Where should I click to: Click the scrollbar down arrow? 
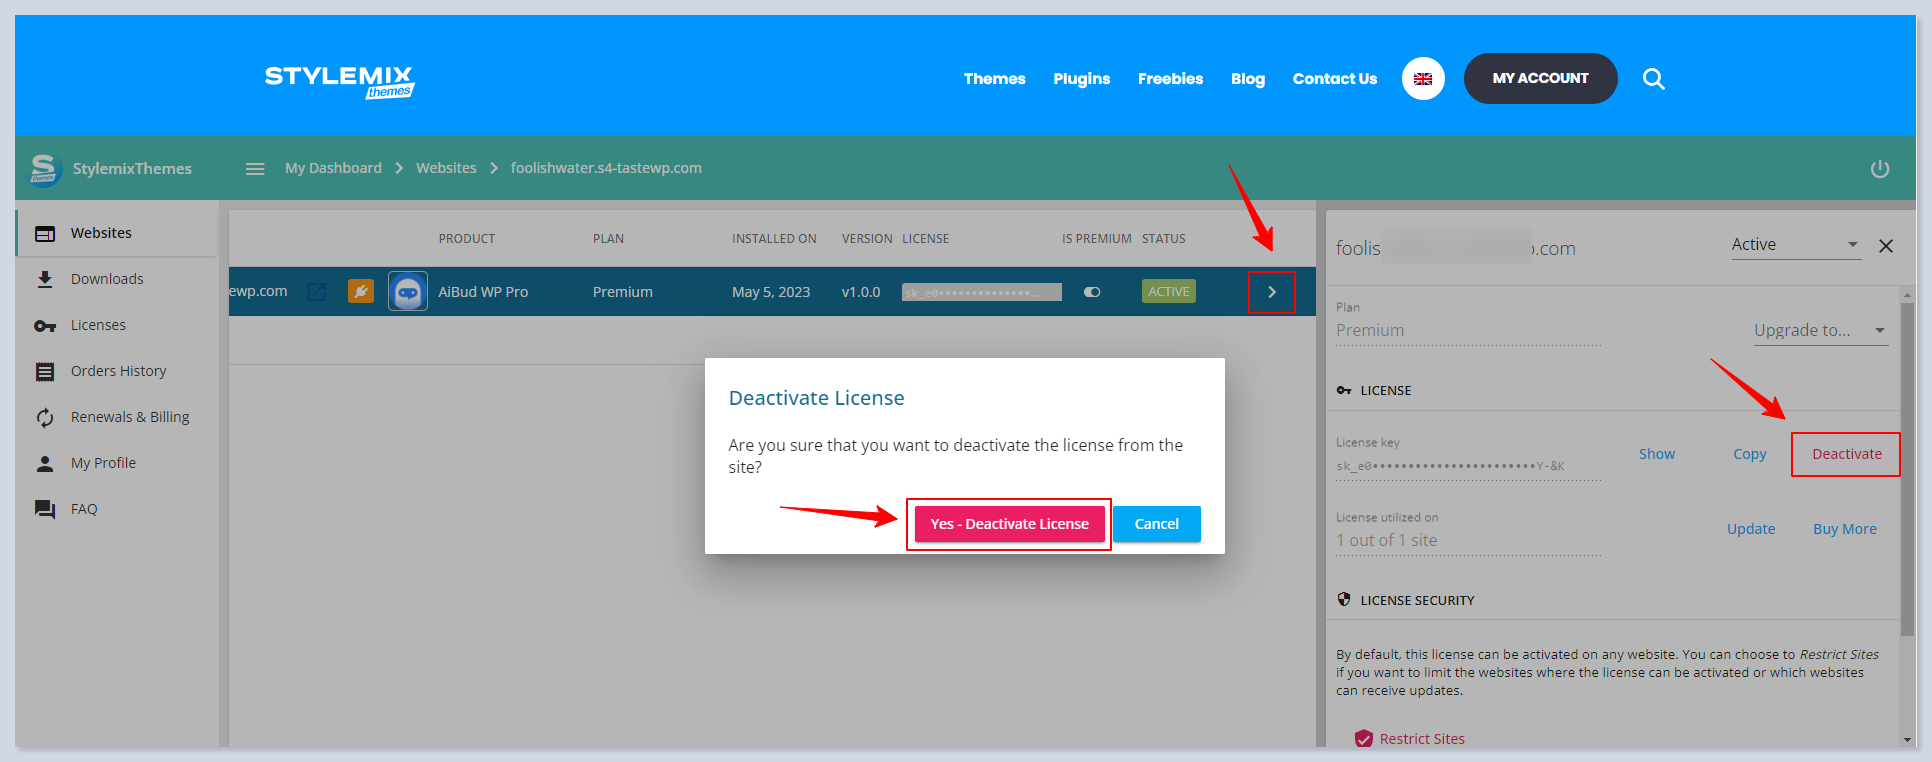(1907, 739)
